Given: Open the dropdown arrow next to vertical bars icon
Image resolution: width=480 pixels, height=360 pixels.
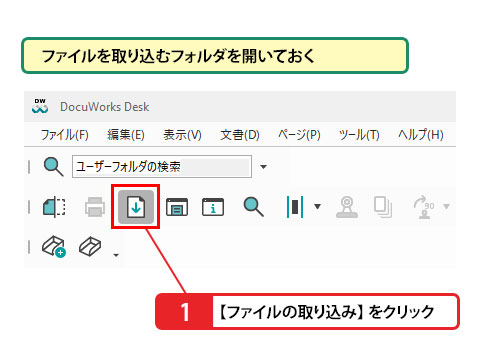Looking at the screenshot, I should click(317, 207).
